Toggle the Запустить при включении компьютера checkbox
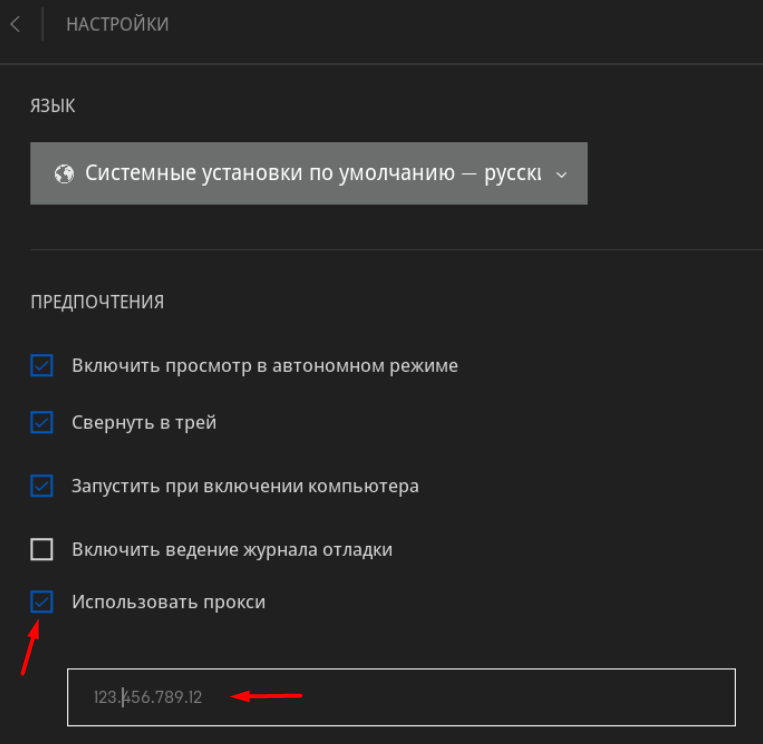This screenshot has height=744, width=763. (42, 486)
